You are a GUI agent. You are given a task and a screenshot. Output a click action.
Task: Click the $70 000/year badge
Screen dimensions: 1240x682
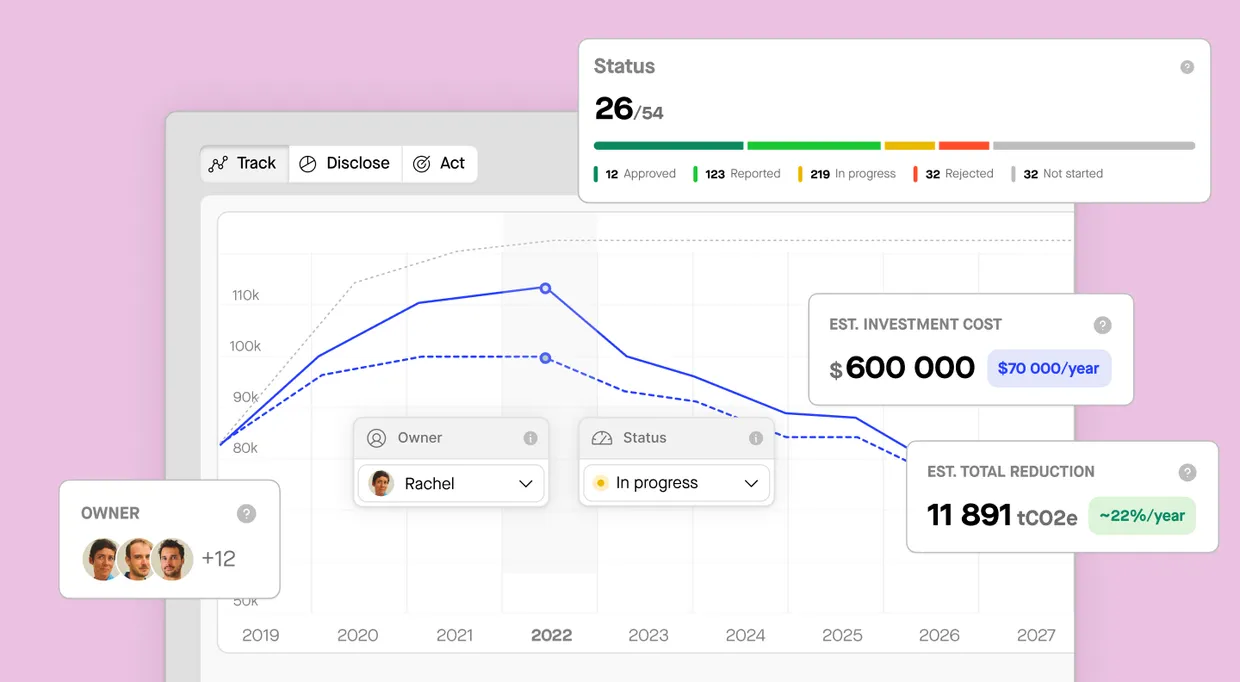pyautogui.click(x=1048, y=368)
